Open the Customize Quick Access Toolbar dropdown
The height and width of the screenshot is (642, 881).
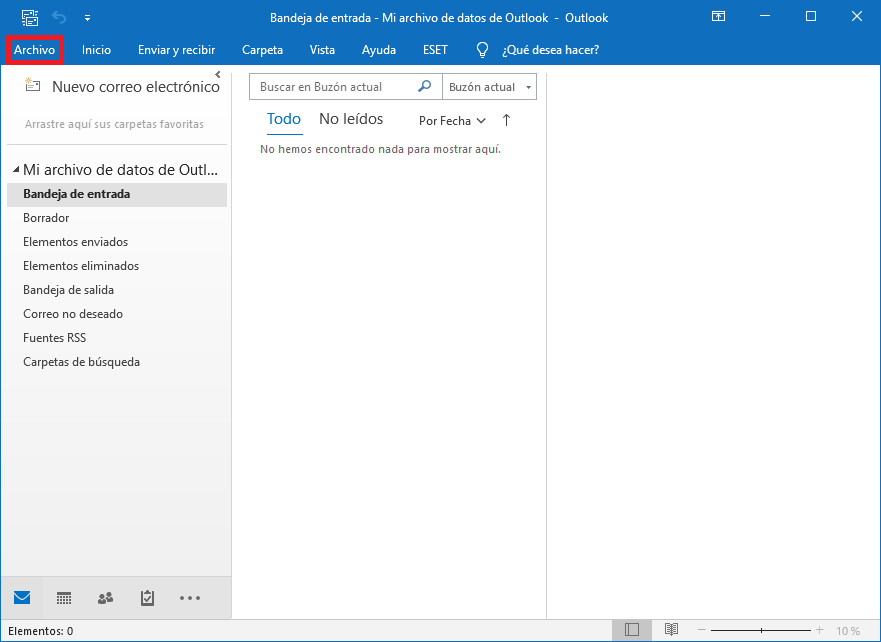[x=88, y=18]
